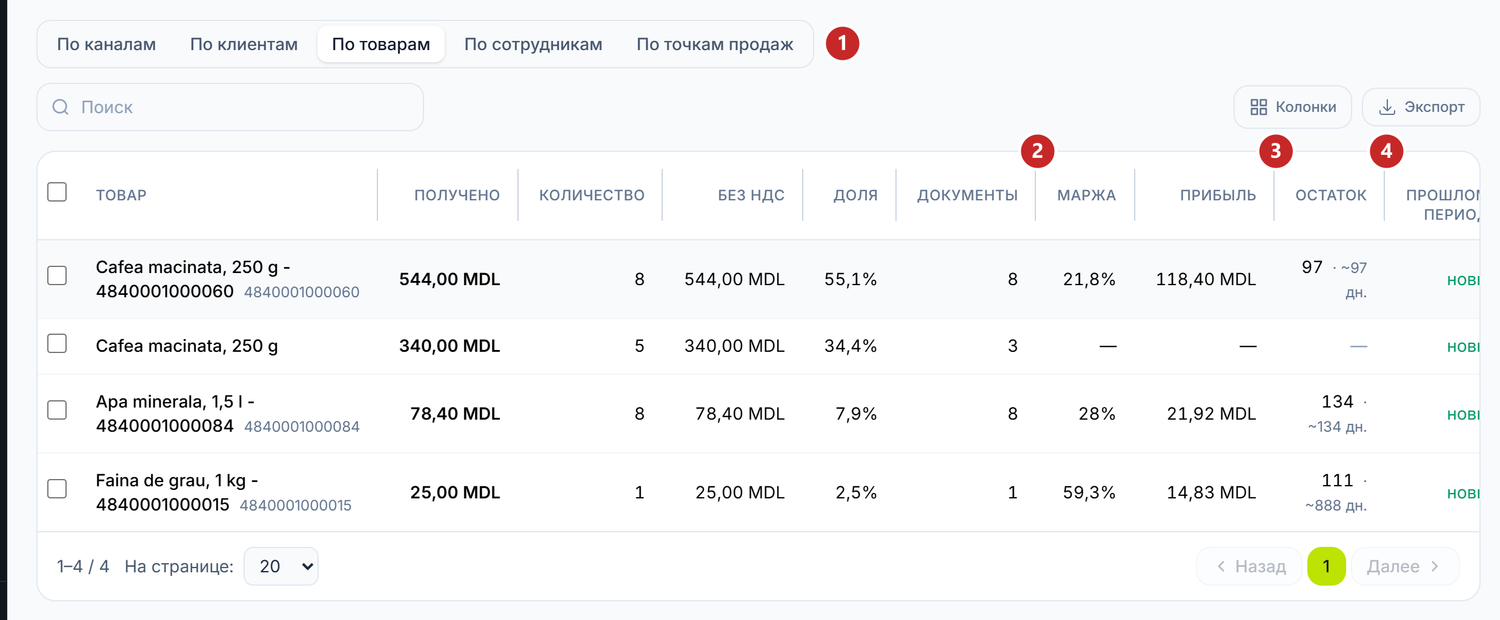Image resolution: width=1500 pixels, height=620 pixels.
Task: Click the 34,4% share value
Action: point(851,346)
